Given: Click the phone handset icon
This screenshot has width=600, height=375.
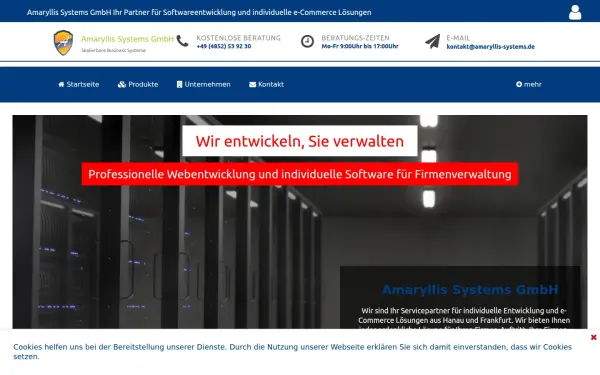Looking at the screenshot, I should 183,41.
